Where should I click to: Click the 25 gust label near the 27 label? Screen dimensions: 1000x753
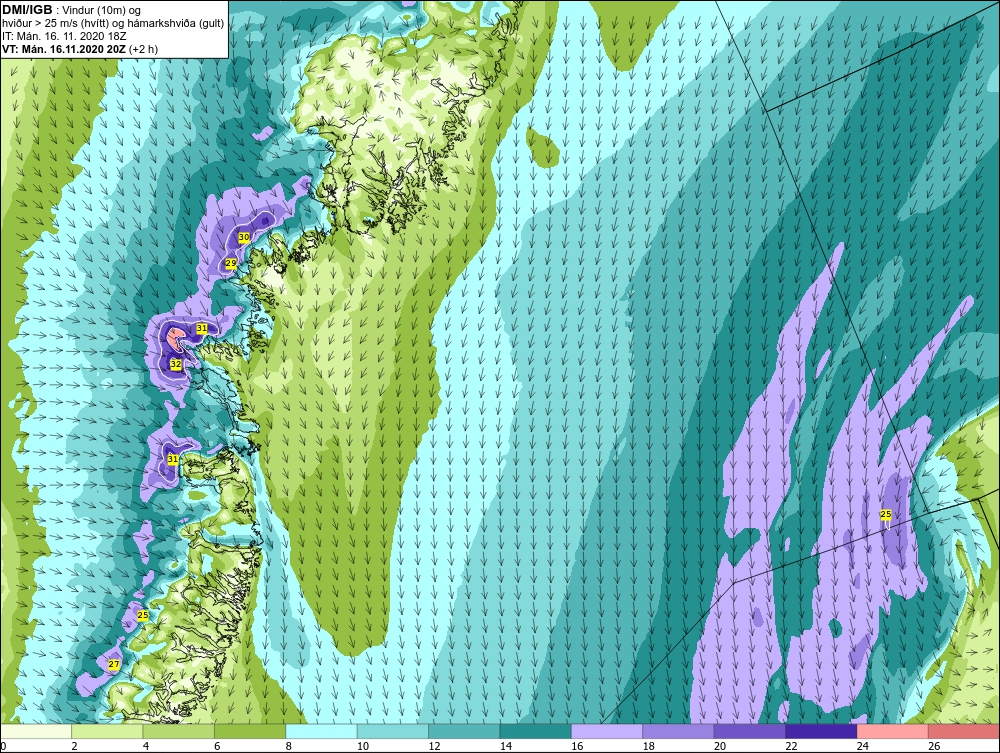(x=143, y=615)
